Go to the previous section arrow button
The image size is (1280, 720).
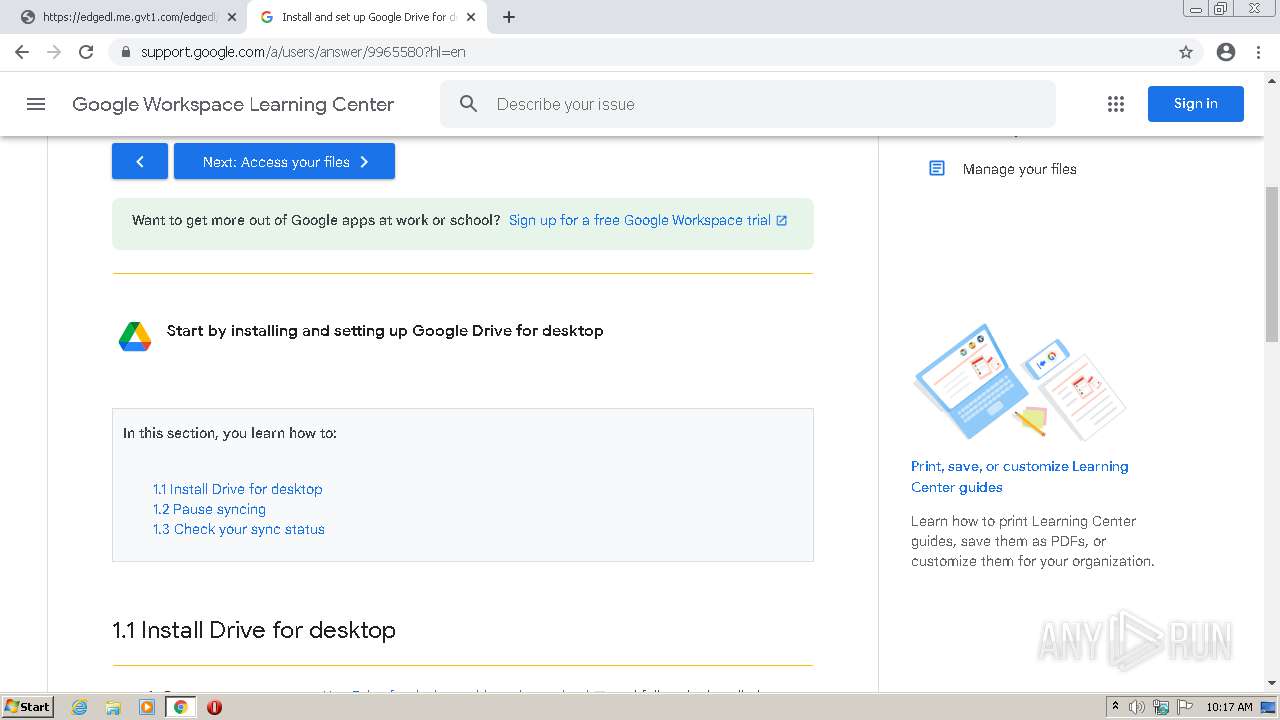[x=140, y=161]
